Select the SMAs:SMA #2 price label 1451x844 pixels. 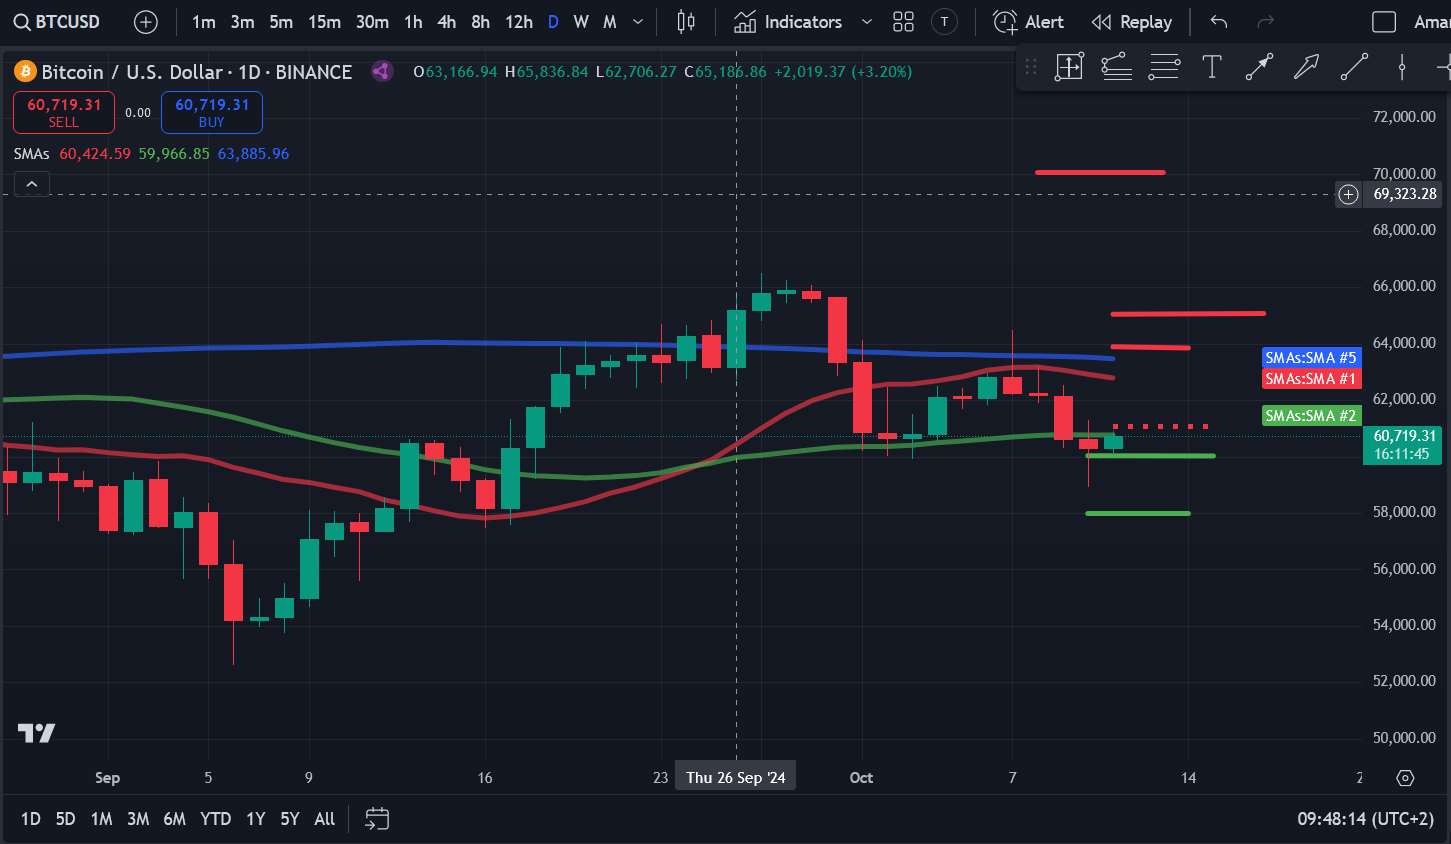click(1311, 416)
